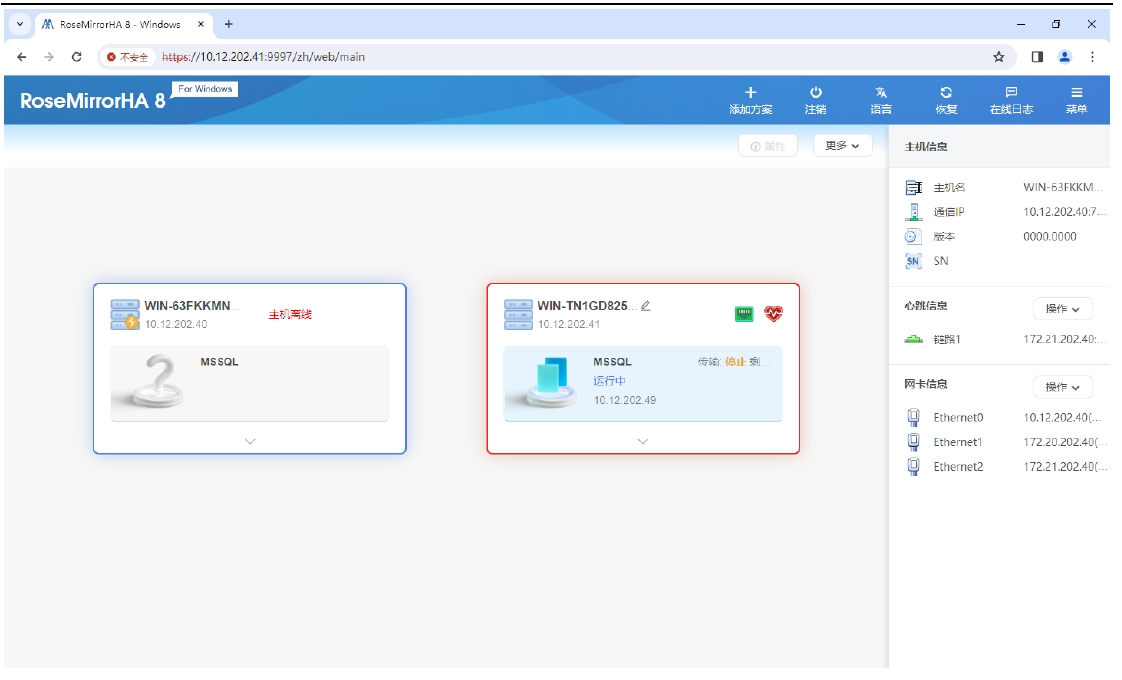Focus the address bar URL

[263, 57]
